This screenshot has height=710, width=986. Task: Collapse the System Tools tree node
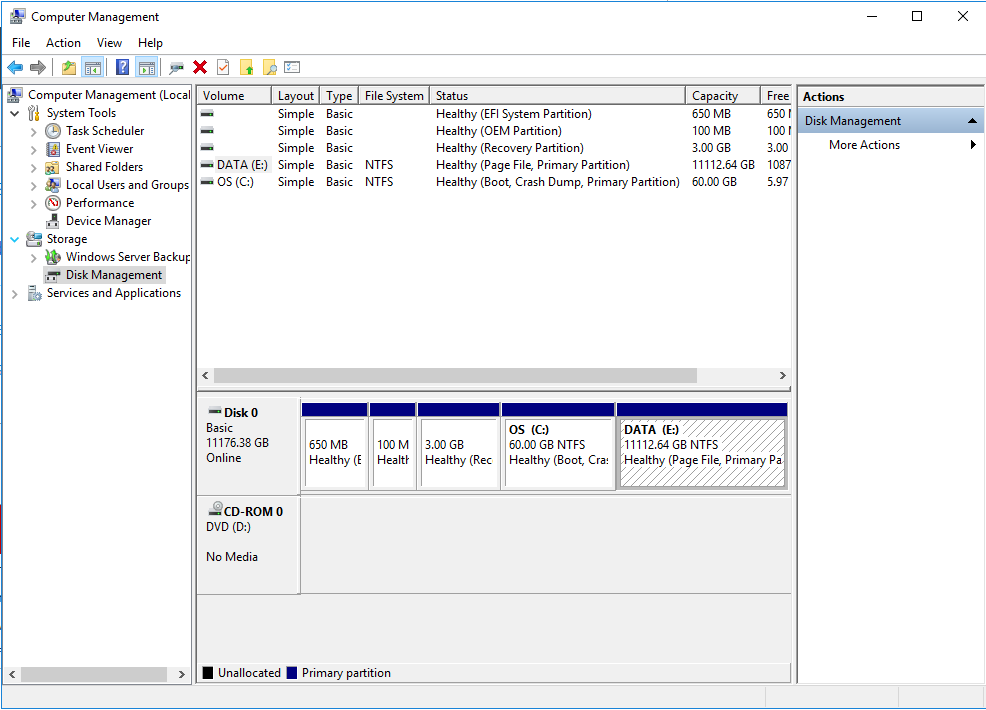[14, 114]
